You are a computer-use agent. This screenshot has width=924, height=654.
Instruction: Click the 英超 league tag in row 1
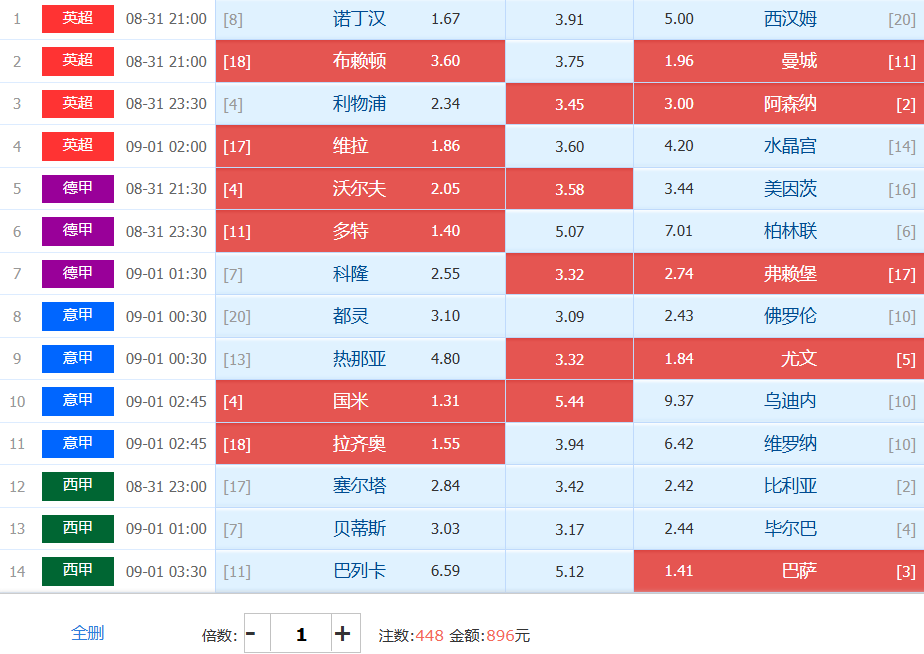tap(78, 19)
